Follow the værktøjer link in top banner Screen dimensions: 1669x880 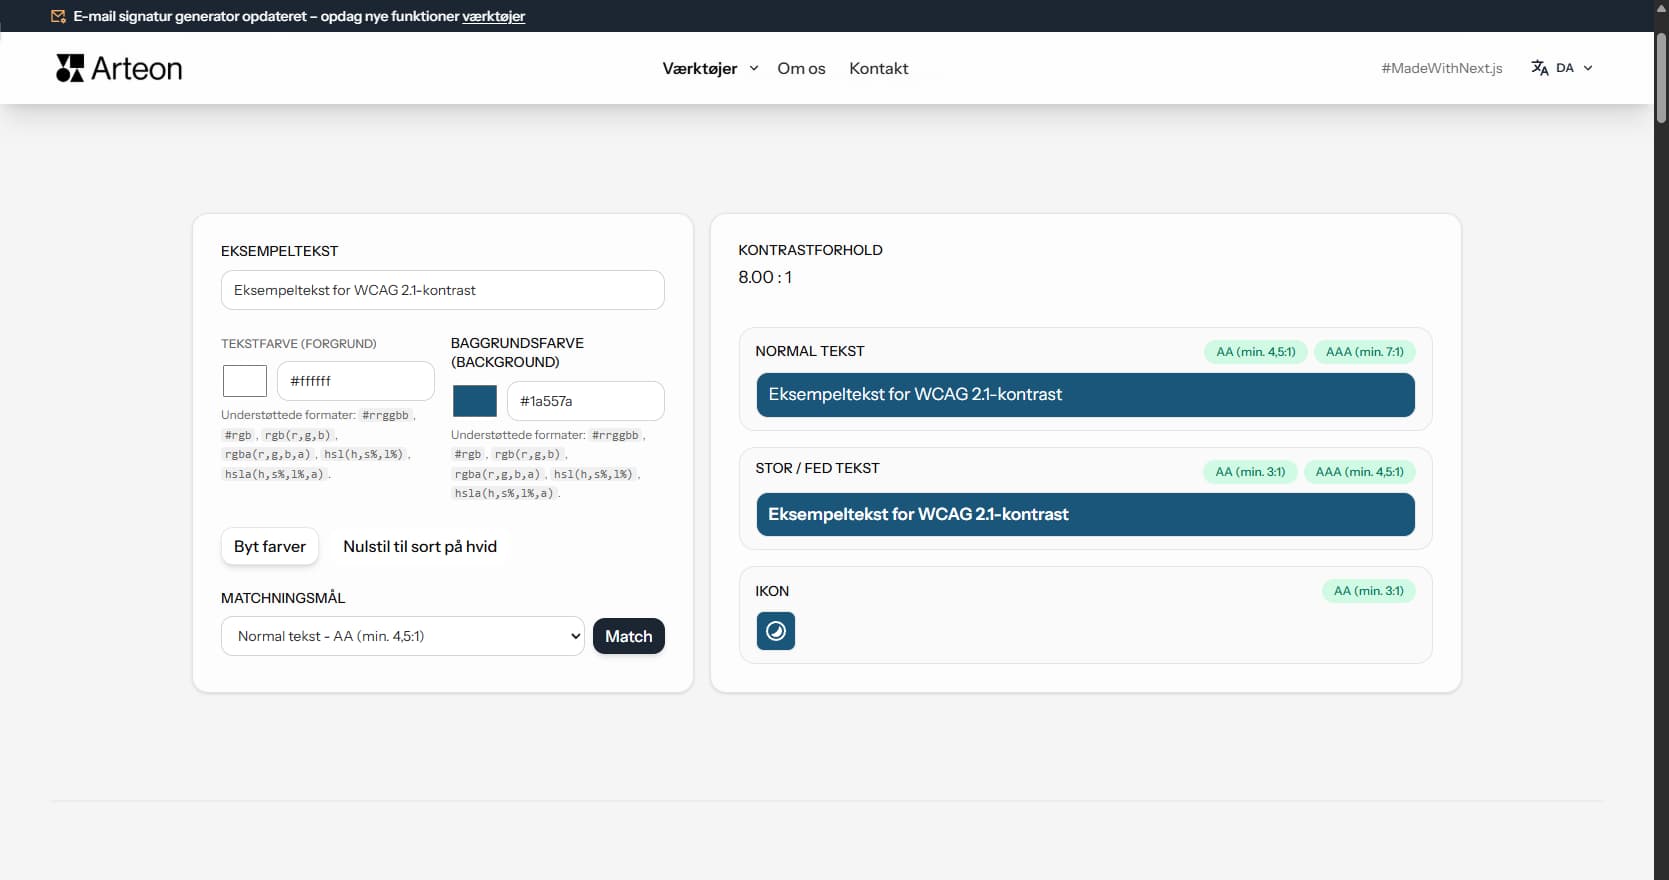[x=493, y=16]
